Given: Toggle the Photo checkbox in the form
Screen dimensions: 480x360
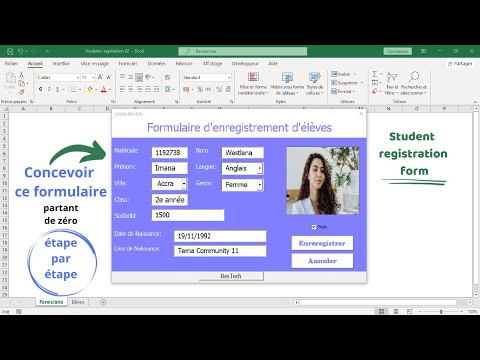Looking at the screenshot, I should click(x=314, y=227).
